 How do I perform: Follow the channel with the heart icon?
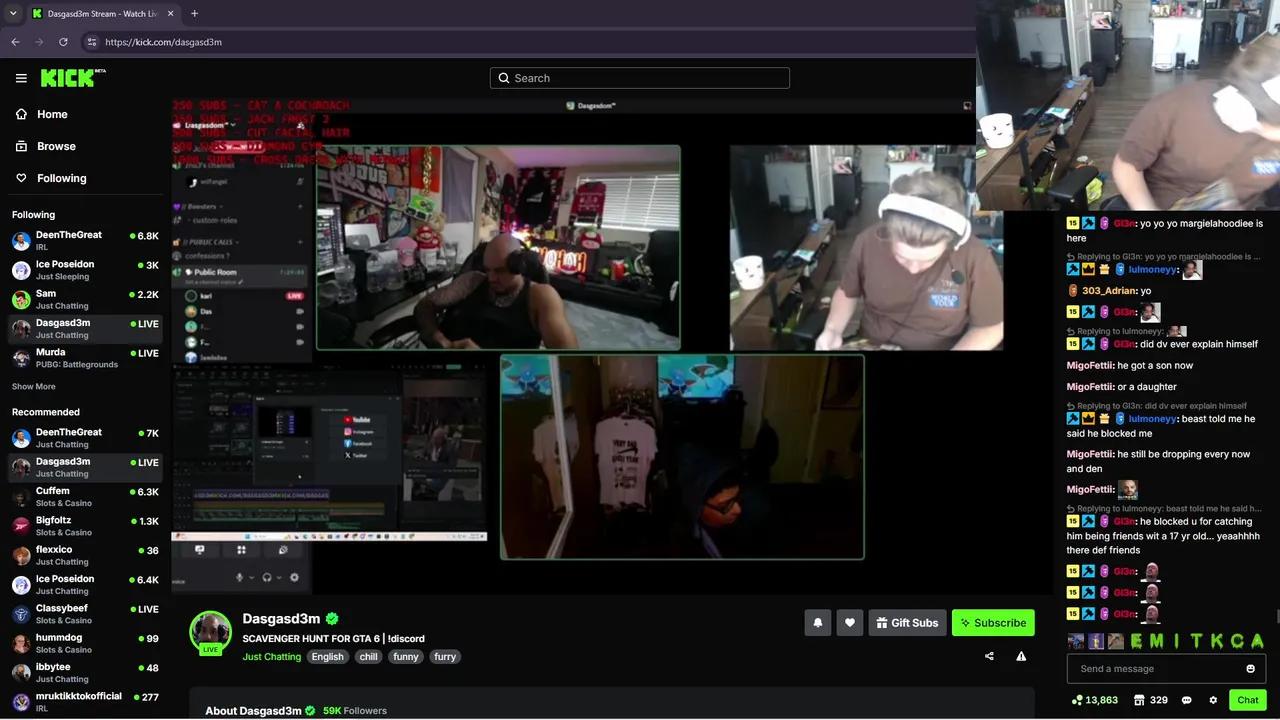pos(849,623)
